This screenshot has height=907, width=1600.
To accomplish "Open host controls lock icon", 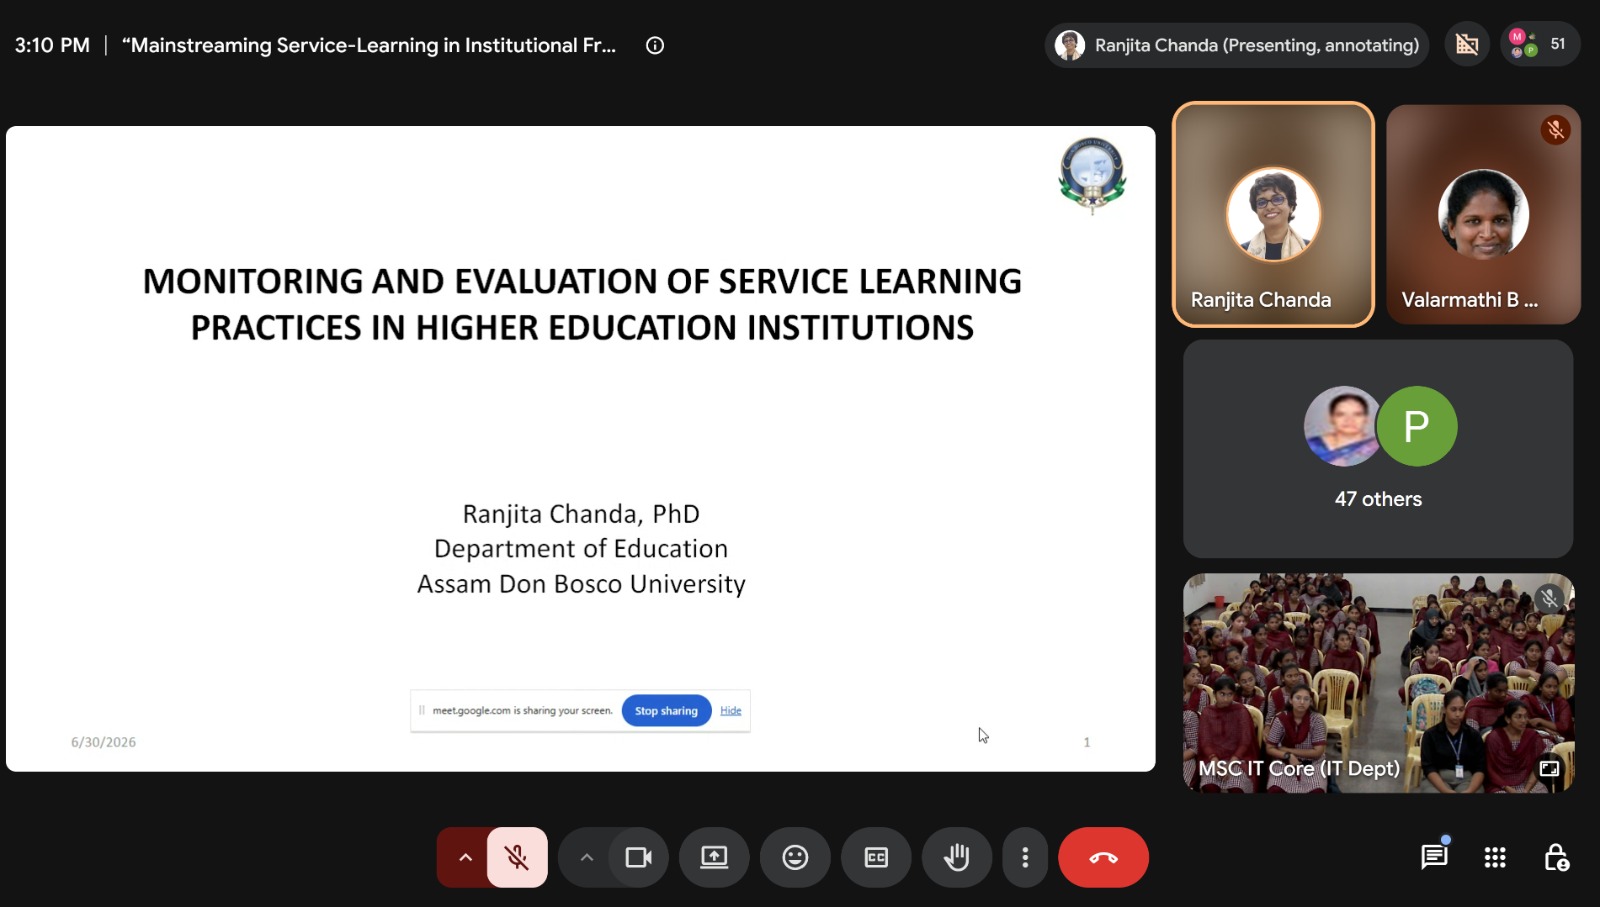I will tap(1556, 857).
